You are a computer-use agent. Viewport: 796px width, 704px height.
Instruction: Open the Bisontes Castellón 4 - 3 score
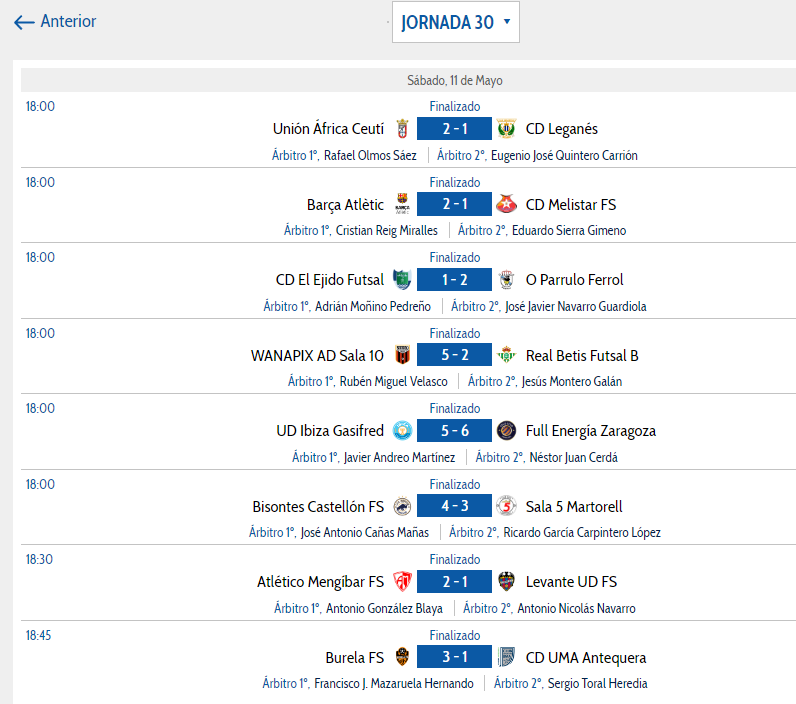point(455,506)
